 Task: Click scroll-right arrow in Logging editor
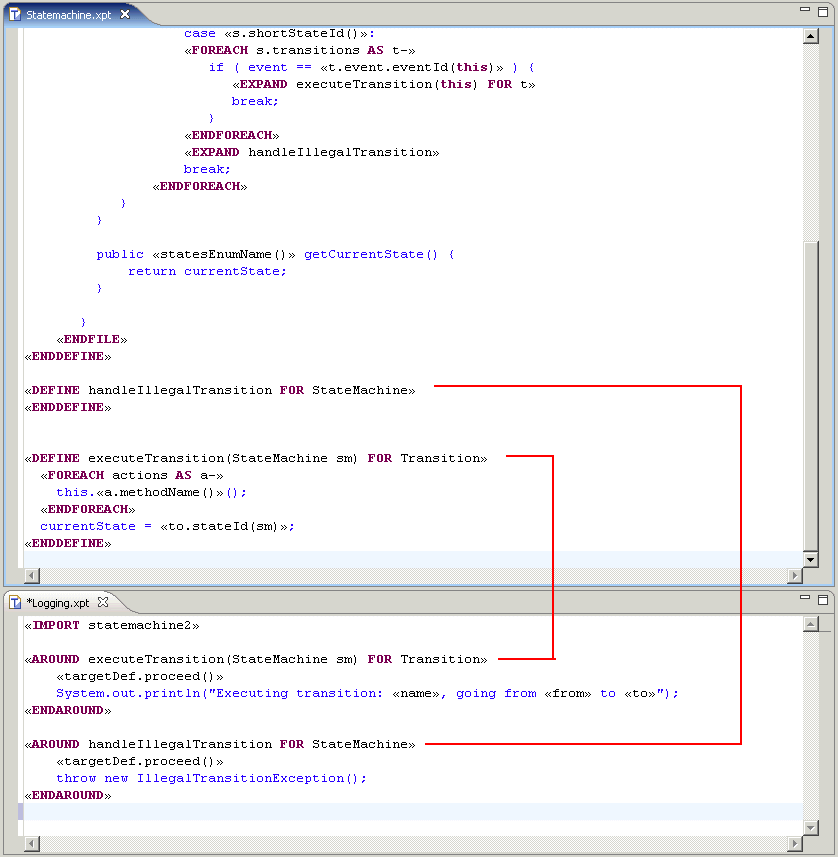(795, 844)
